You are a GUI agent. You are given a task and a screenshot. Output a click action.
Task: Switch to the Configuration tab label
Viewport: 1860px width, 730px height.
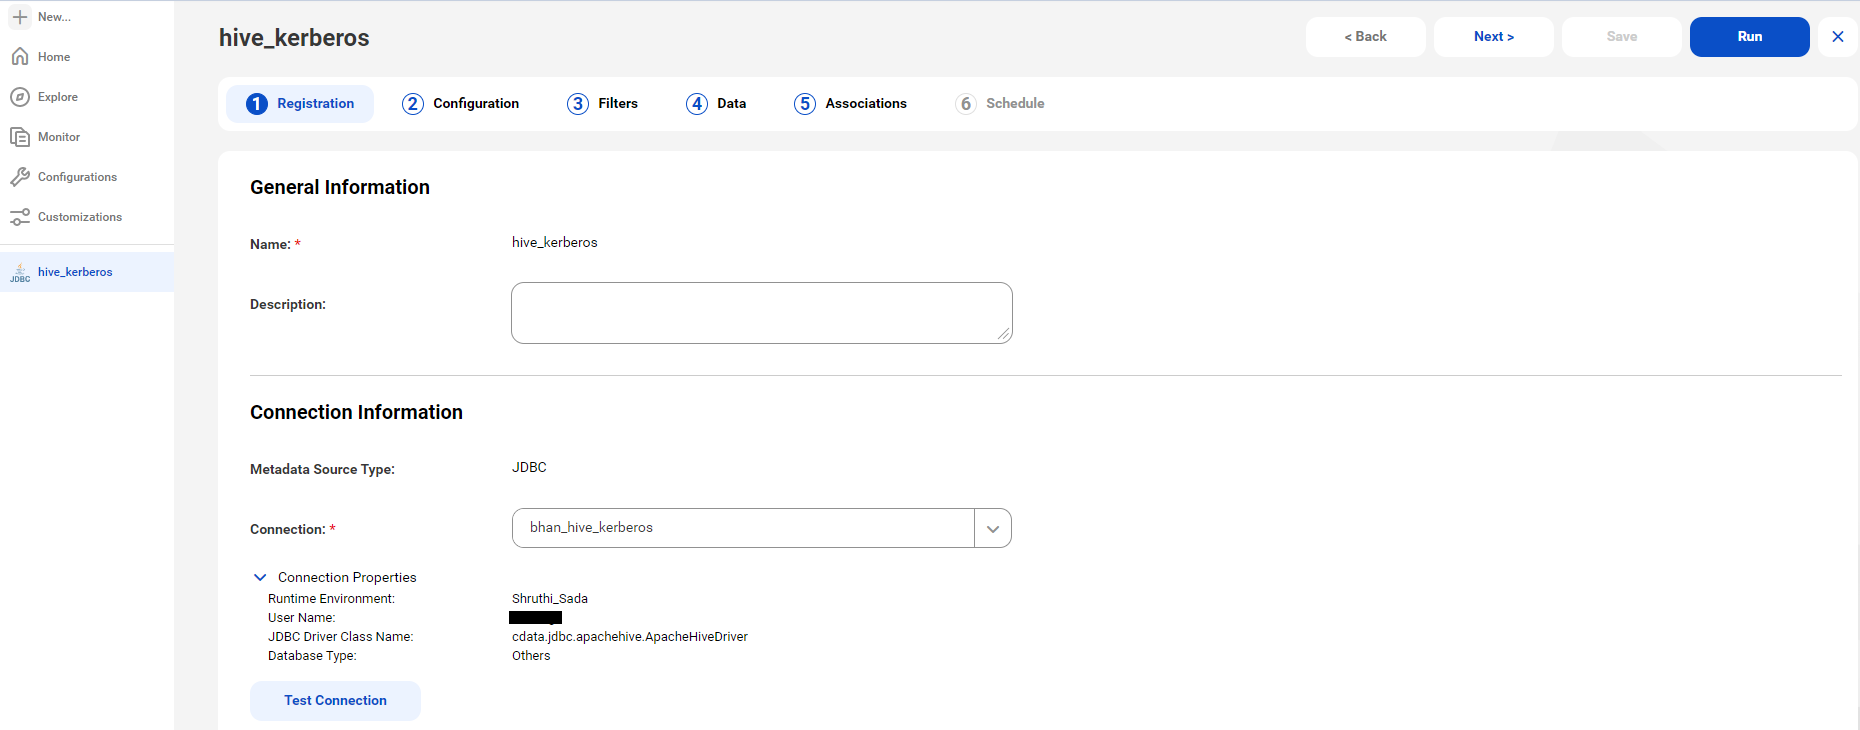point(476,103)
